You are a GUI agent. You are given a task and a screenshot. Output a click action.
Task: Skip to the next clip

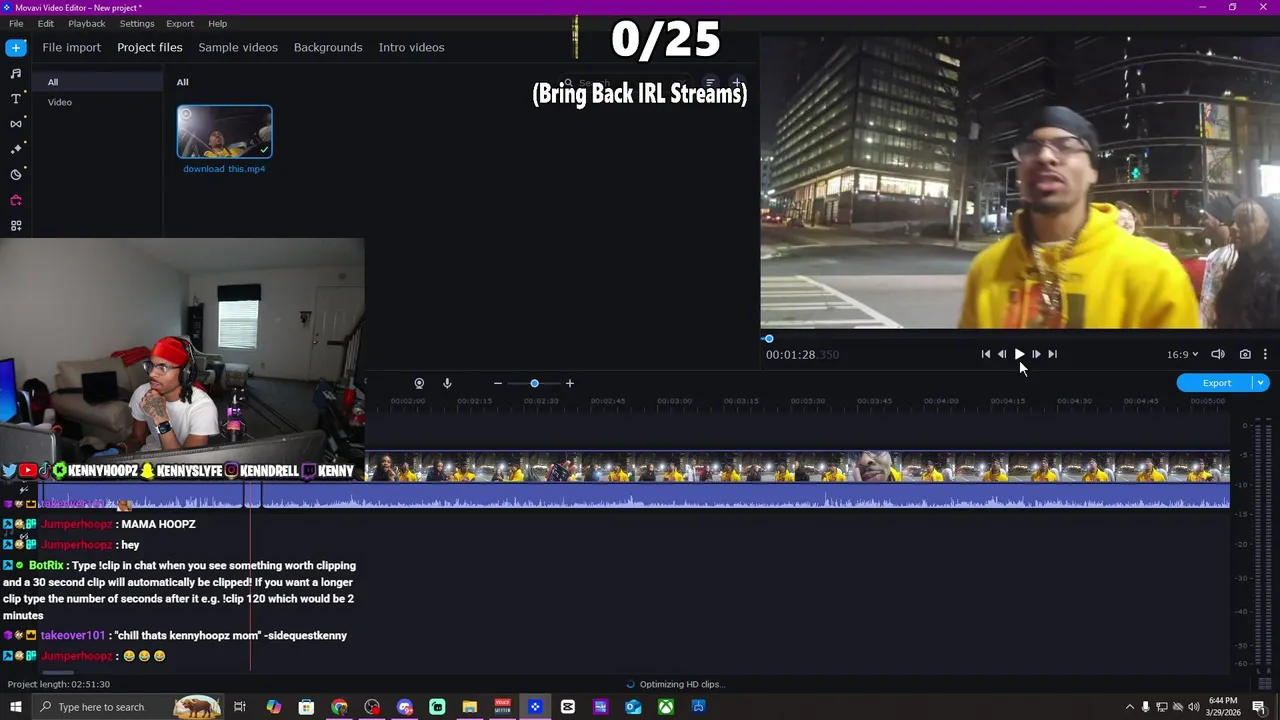(x=1052, y=354)
